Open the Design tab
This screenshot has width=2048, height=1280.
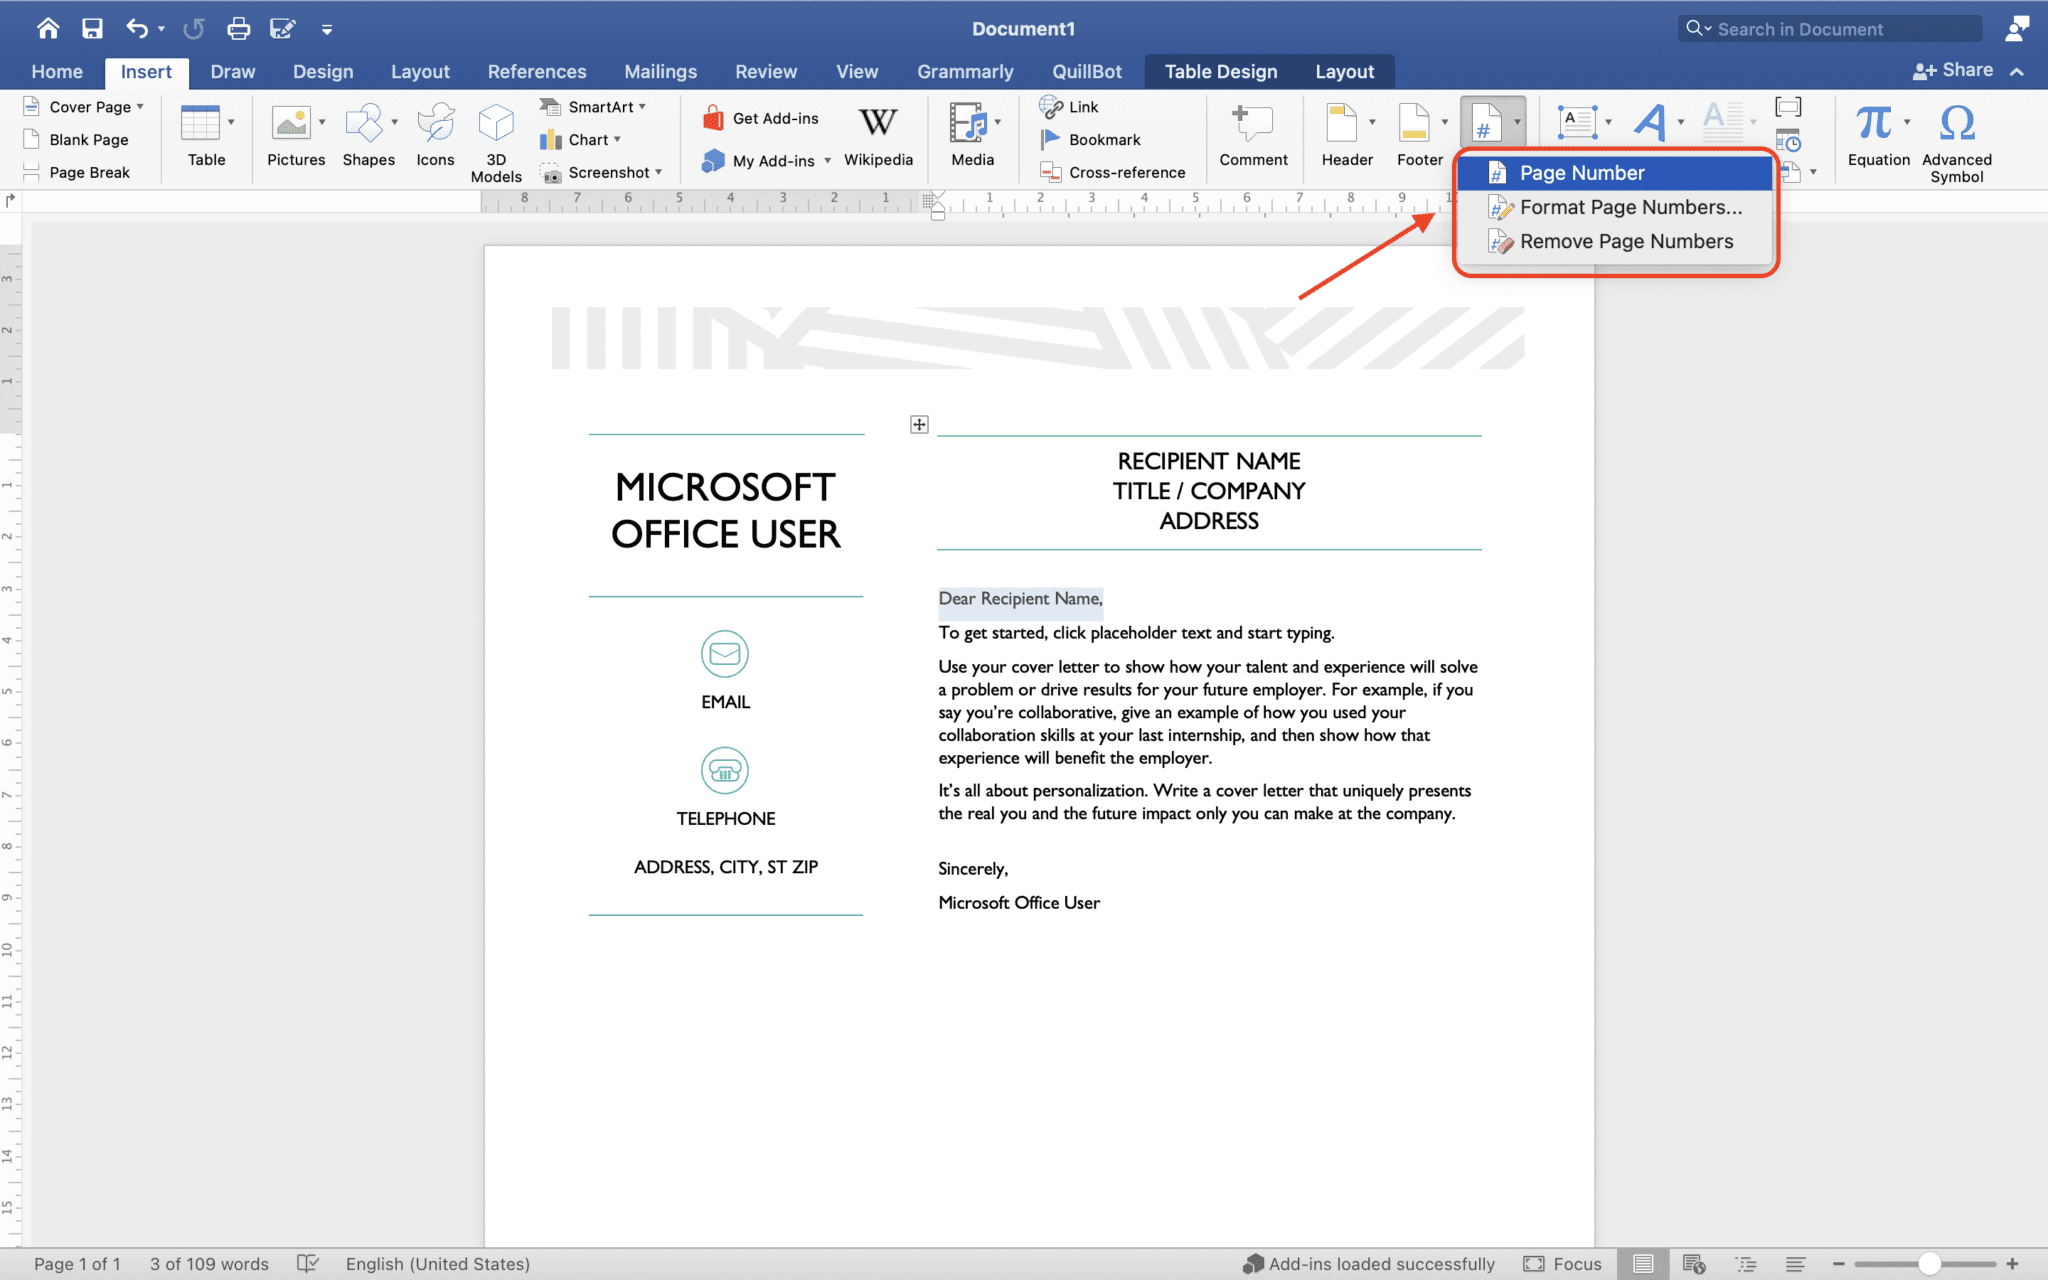[x=323, y=72]
